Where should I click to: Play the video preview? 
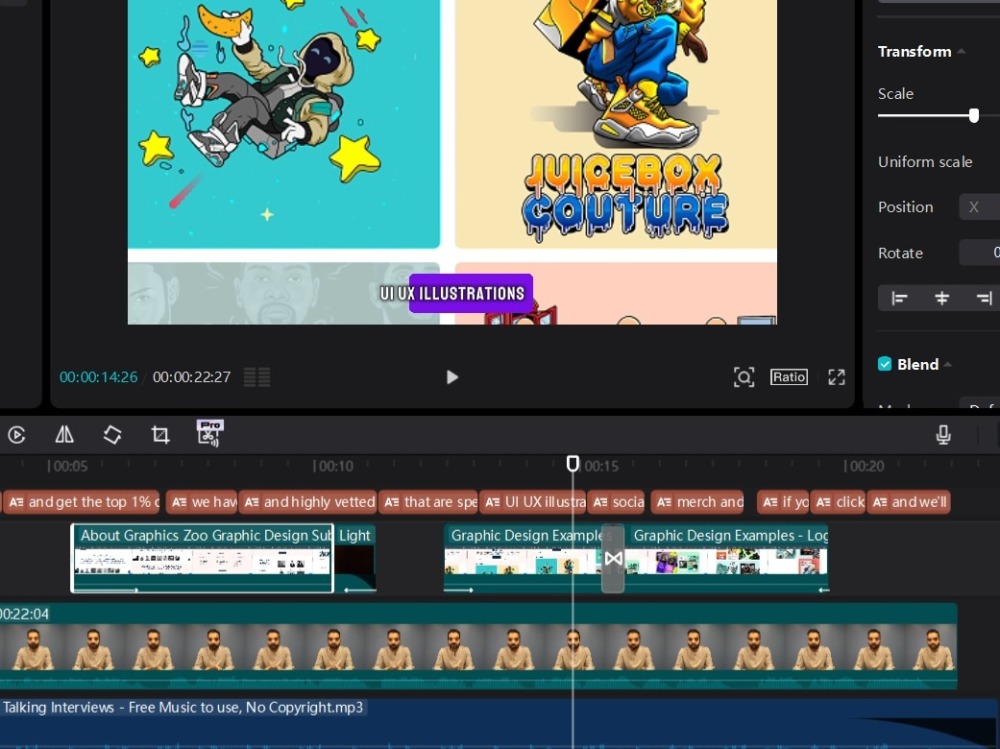point(452,377)
